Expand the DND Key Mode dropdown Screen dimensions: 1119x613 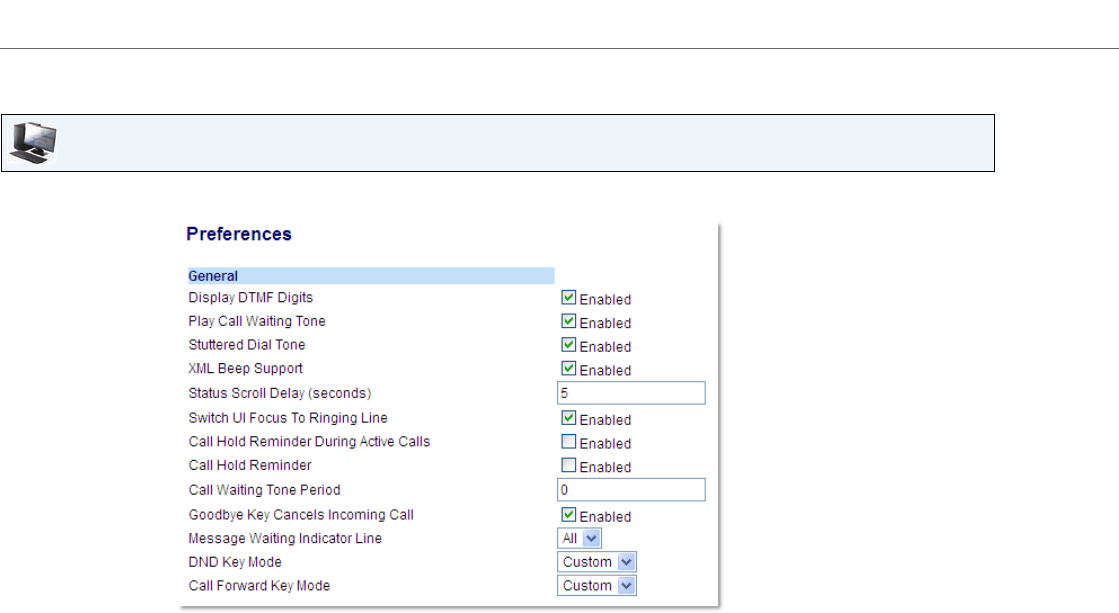597,562
